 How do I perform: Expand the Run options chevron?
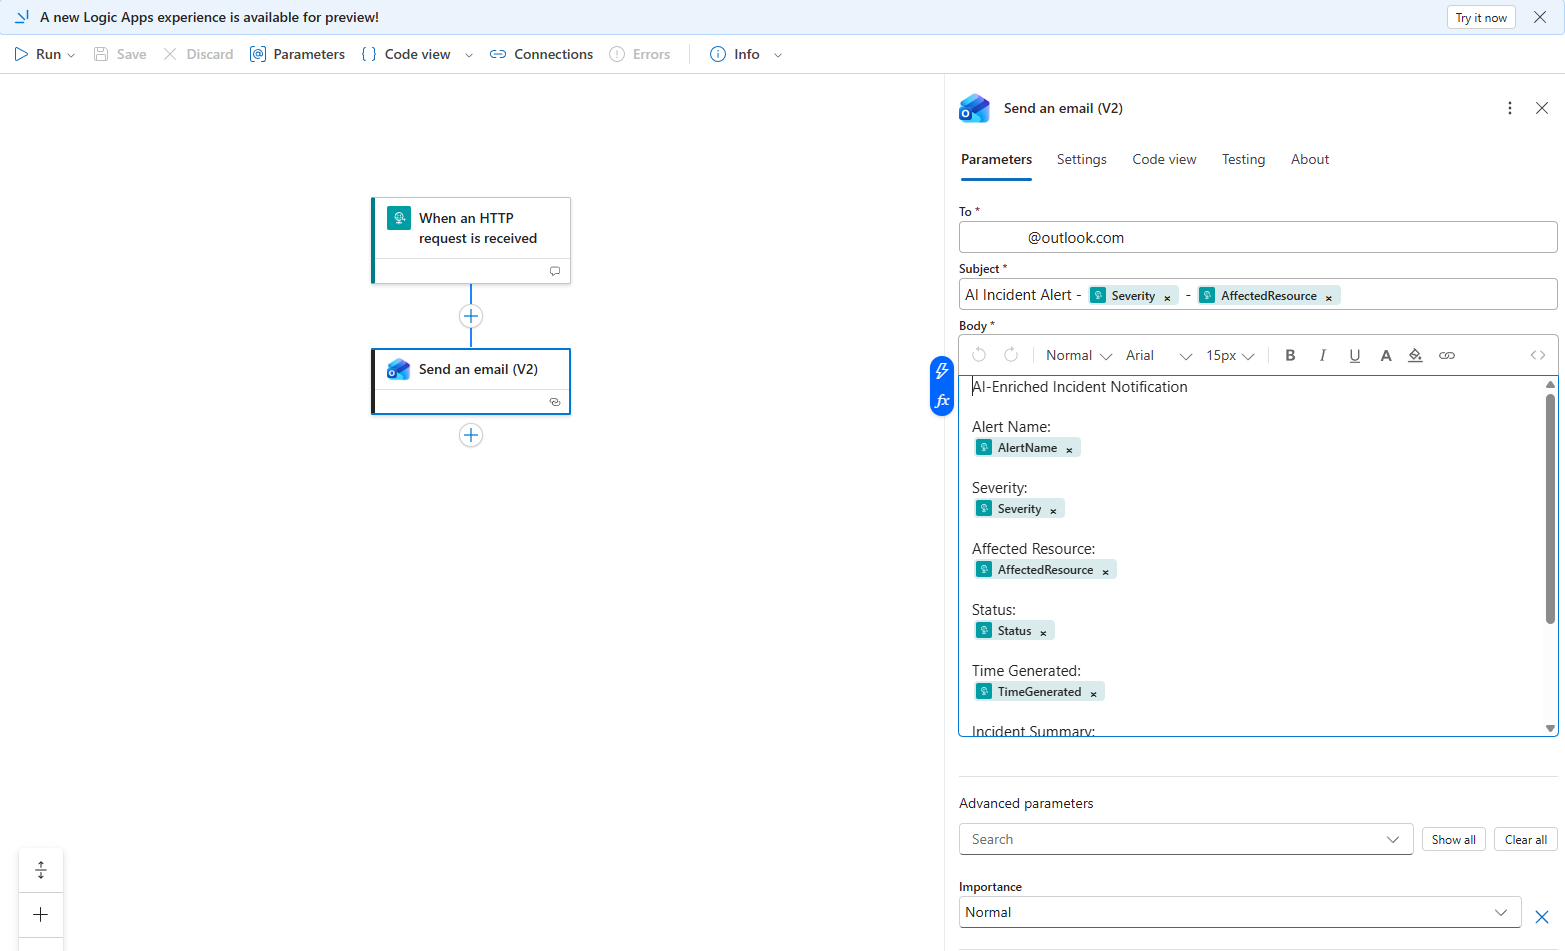coord(71,55)
